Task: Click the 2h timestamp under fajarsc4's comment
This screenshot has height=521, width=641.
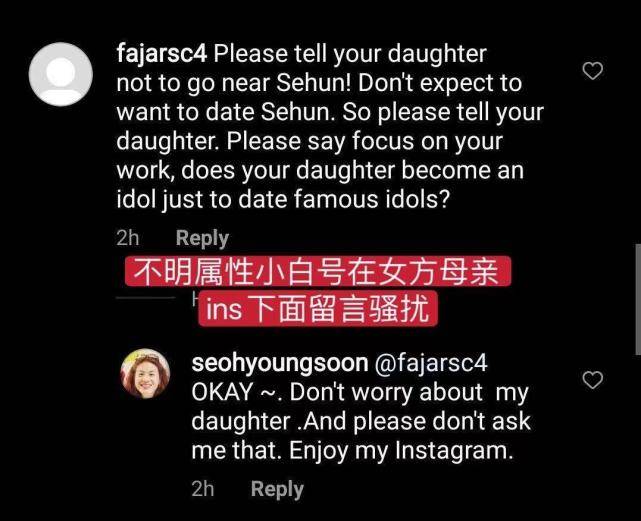Action: tap(128, 238)
